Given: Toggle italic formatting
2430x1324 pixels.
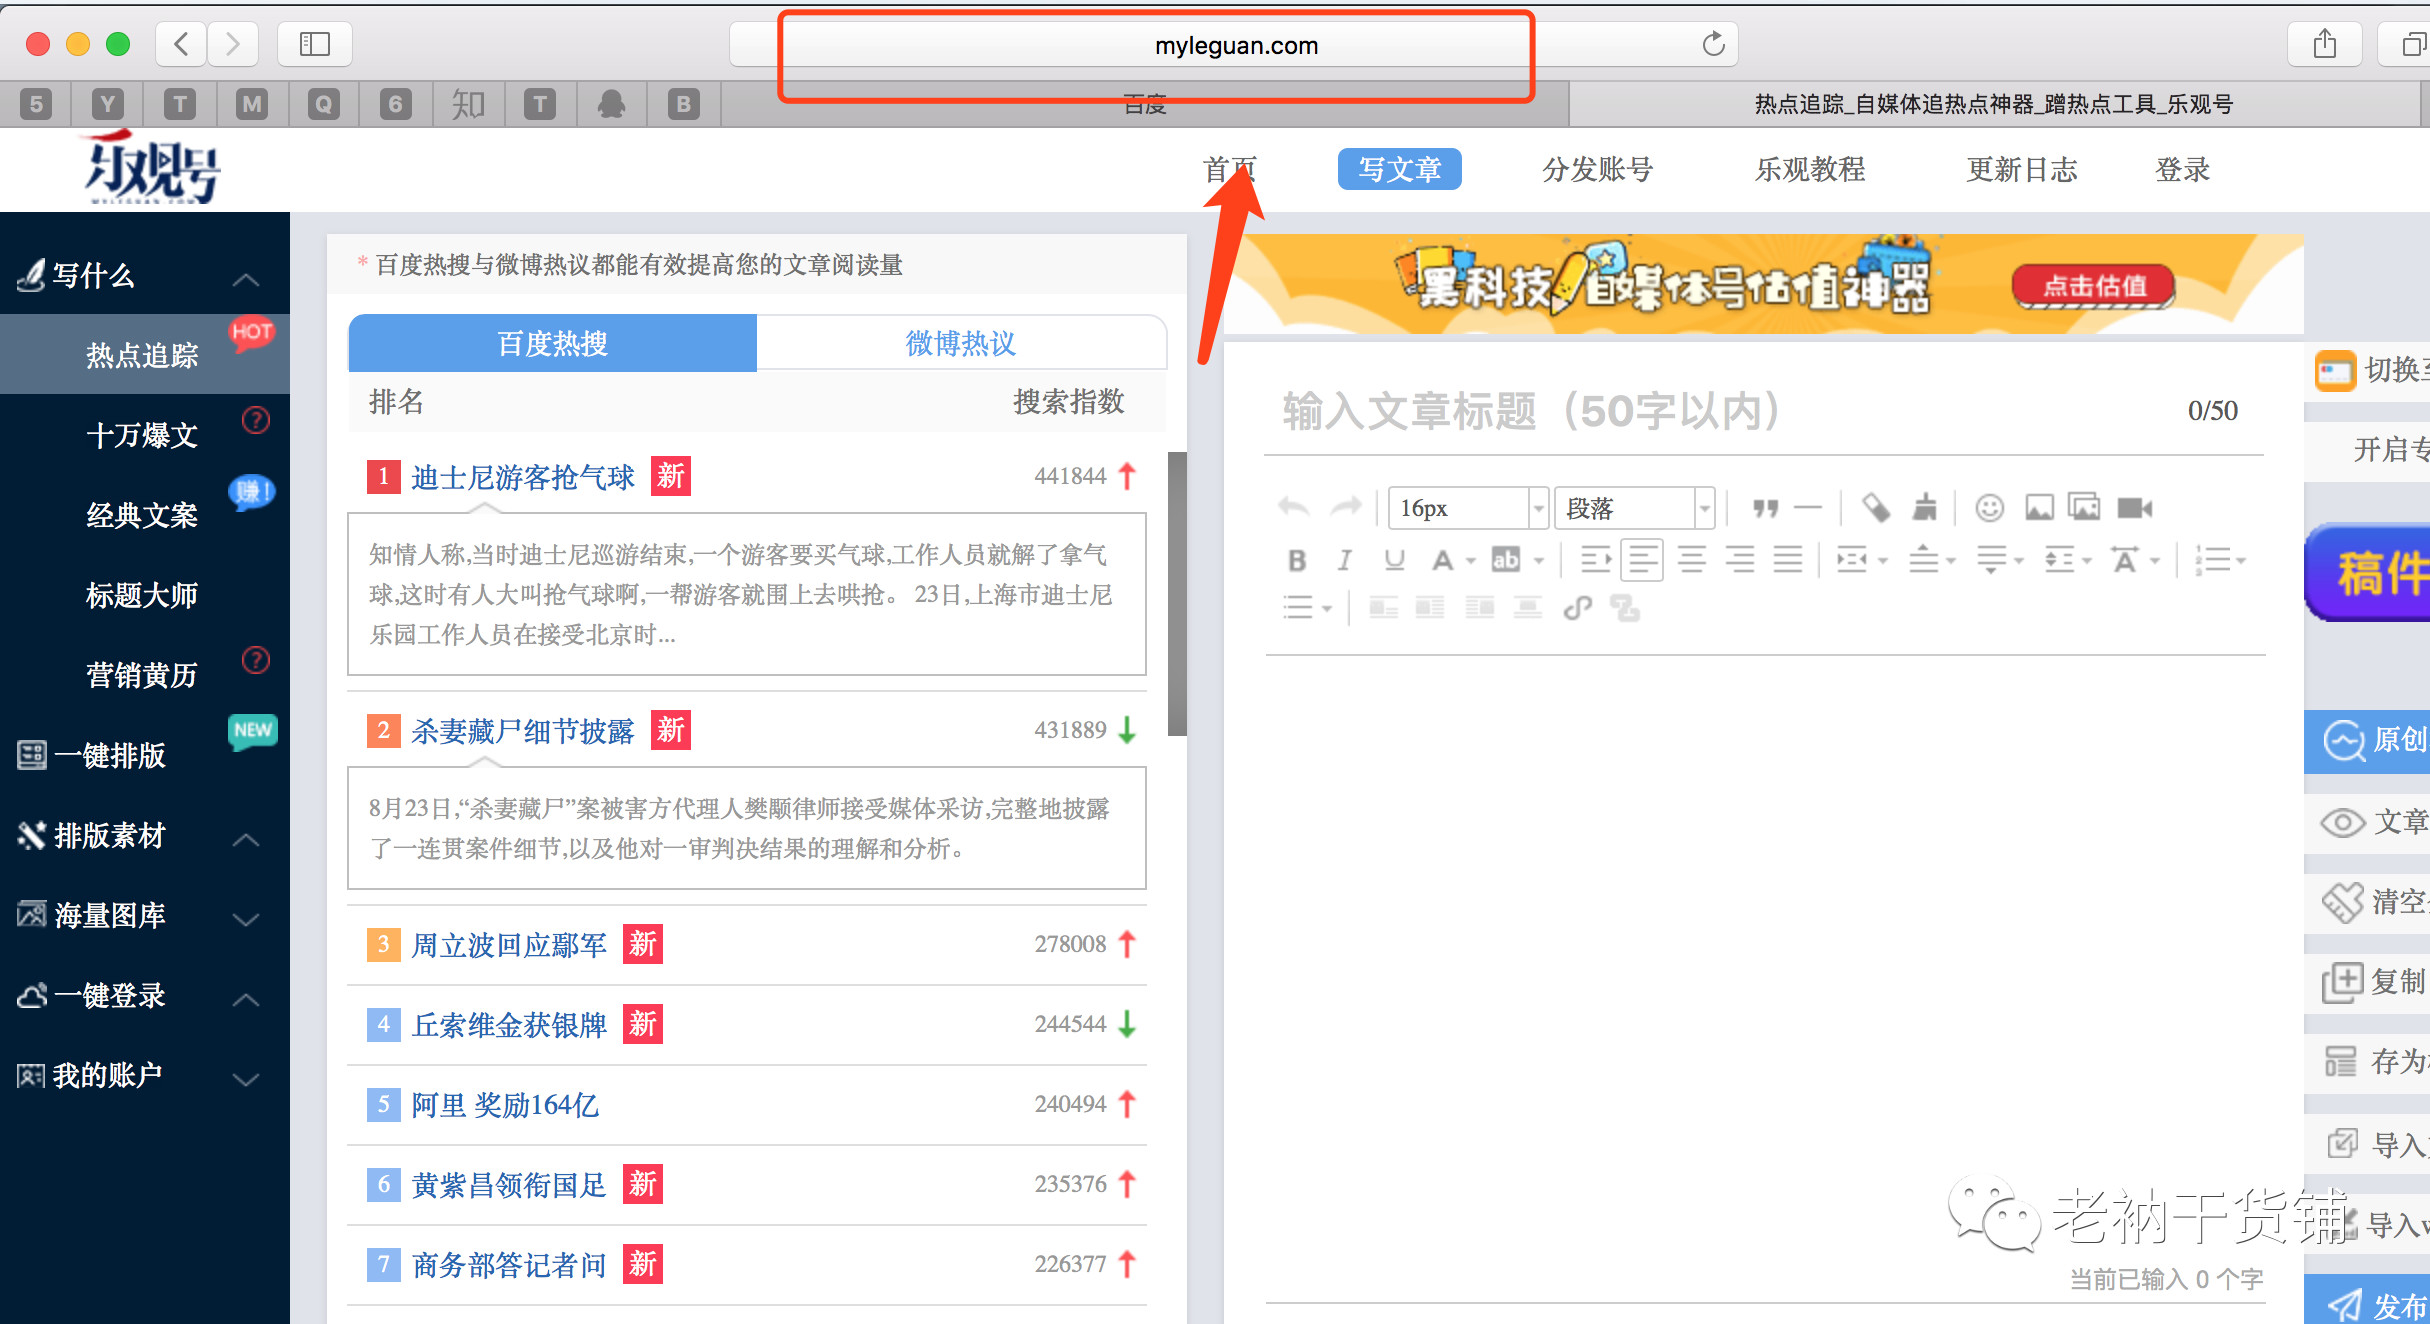Looking at the screenshot, I should 1345,560.
